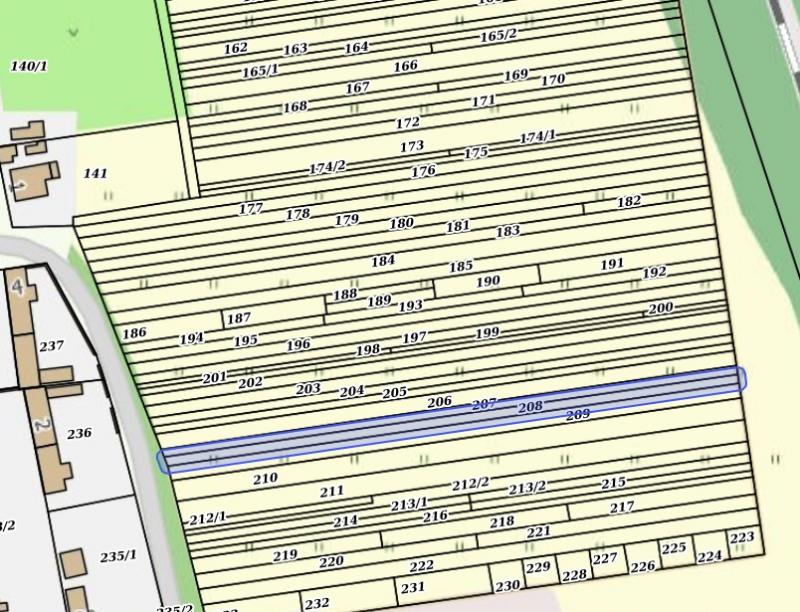Click parcel label 237
The image size is (800, 612).
[52, 346]
